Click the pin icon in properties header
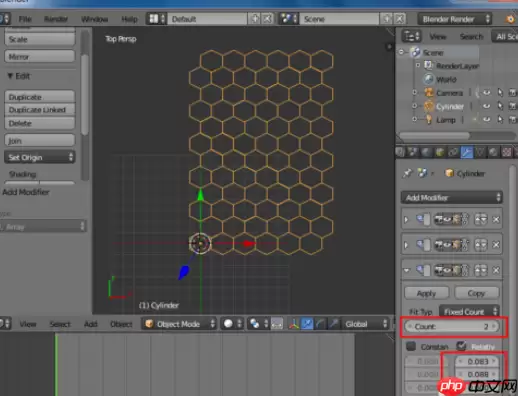Screen dimensions: 518x396 407,173
